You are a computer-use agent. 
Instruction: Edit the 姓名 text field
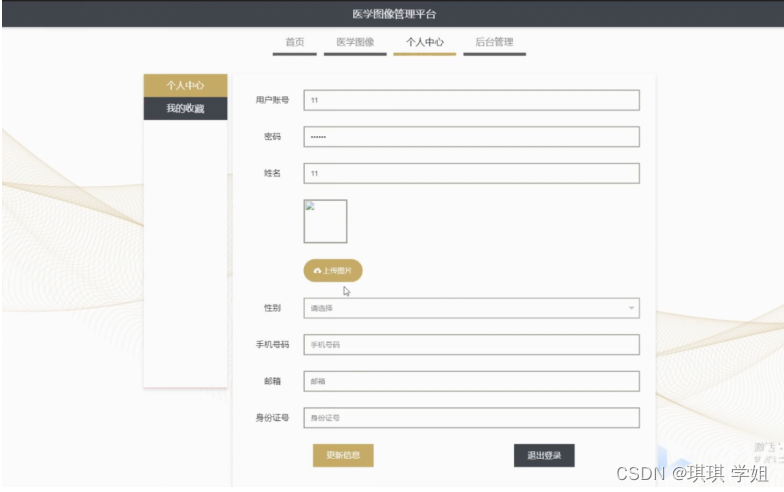(x=470, y=174)
